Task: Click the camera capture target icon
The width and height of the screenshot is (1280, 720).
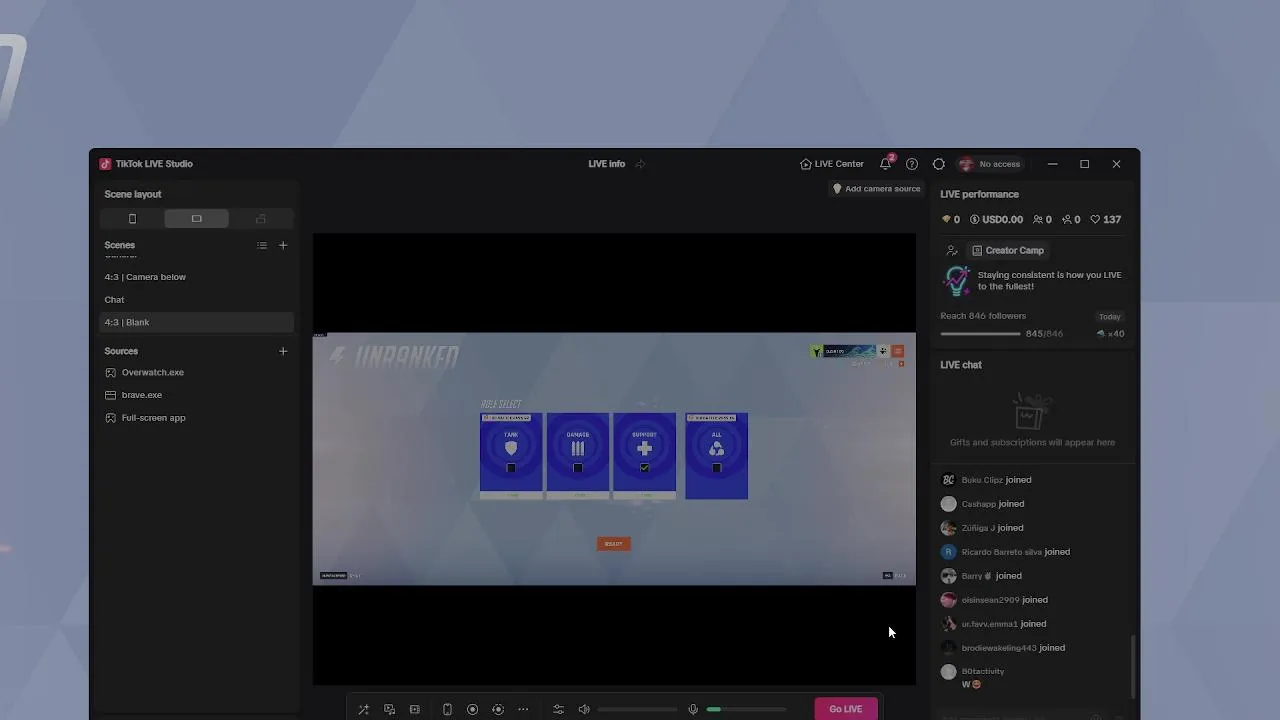Action: (498, 709)
